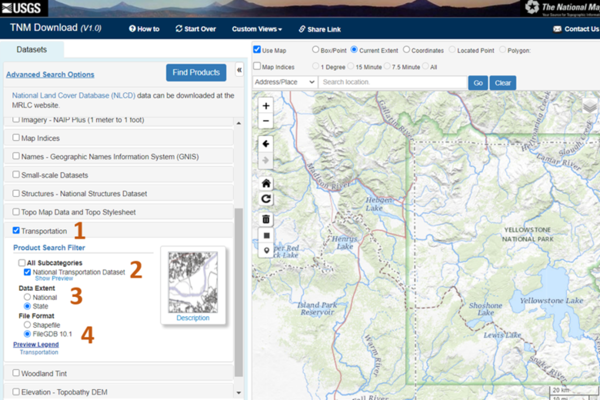The height and width of the screenshot is (400, 600).
Task: Open the Address/Place dropdown
Action: (285, 82)
